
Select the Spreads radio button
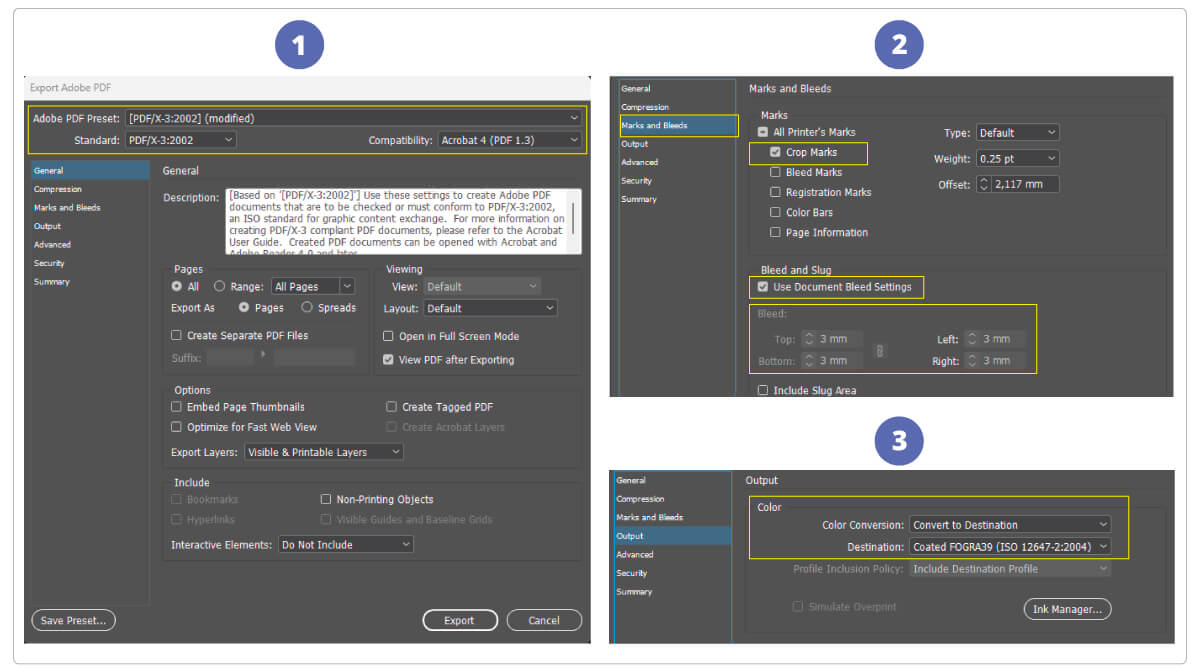click(307, 308)
